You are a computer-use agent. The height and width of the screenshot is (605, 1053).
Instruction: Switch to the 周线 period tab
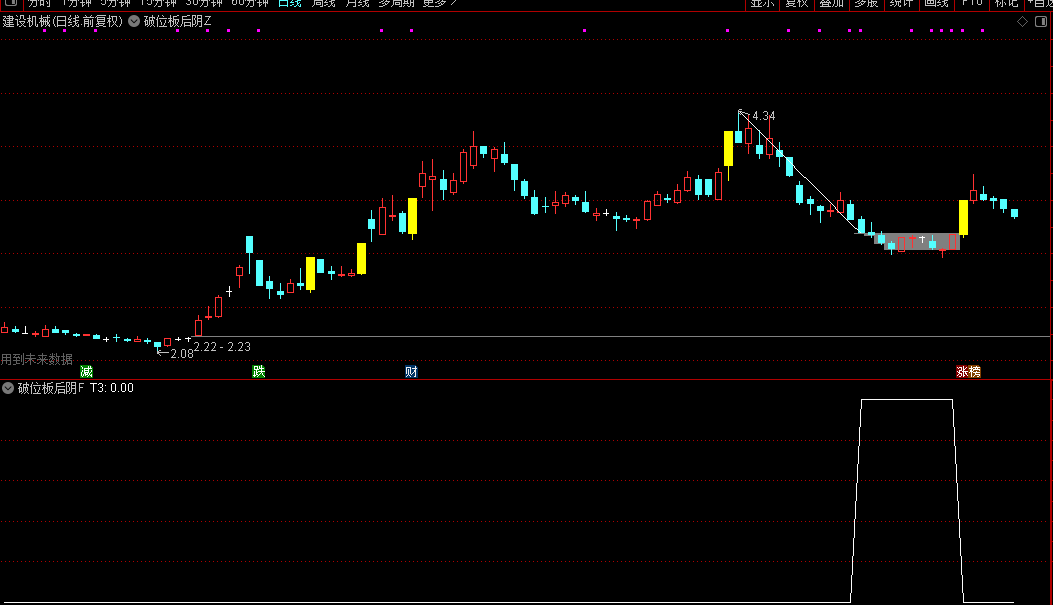point(323,3)
